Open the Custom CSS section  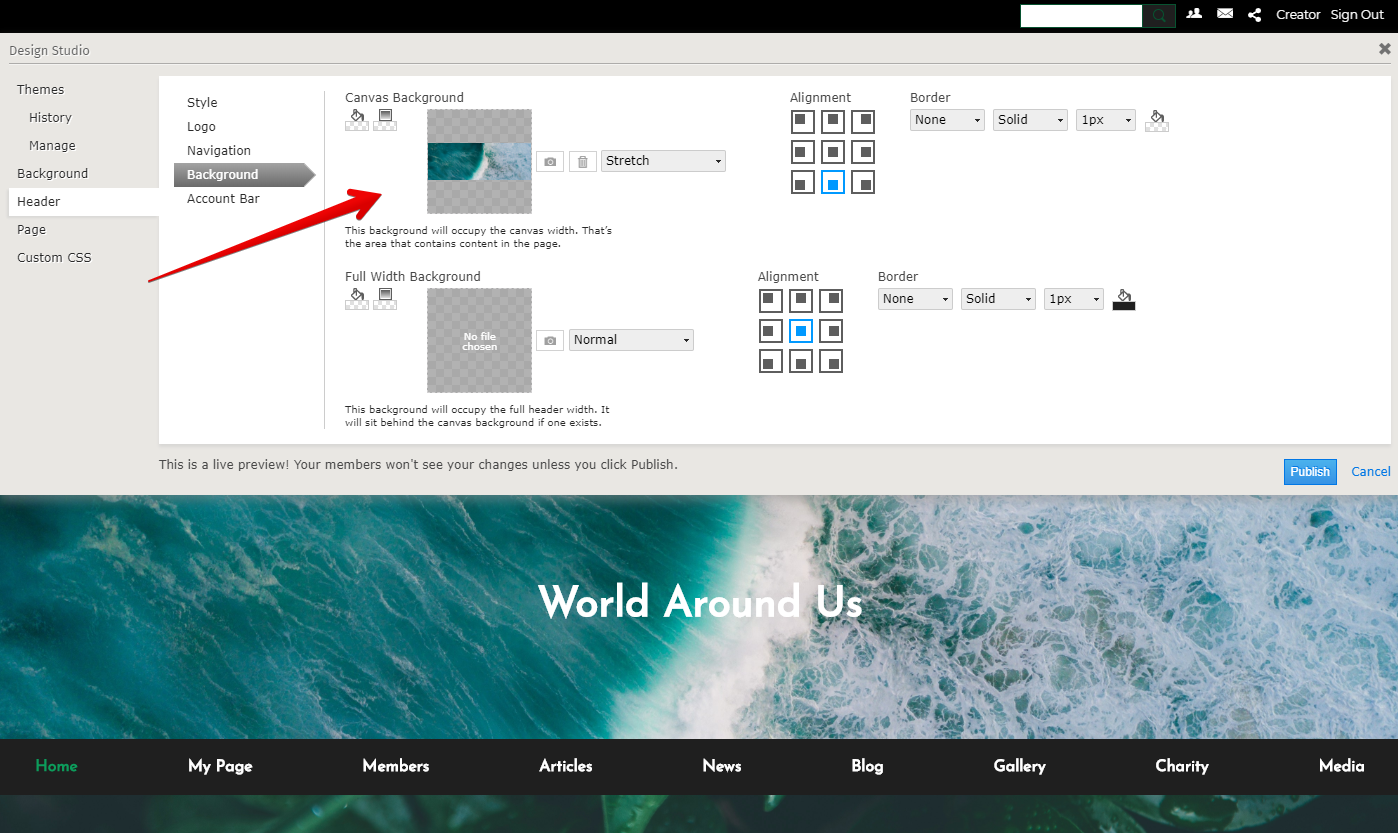(54, 258)
